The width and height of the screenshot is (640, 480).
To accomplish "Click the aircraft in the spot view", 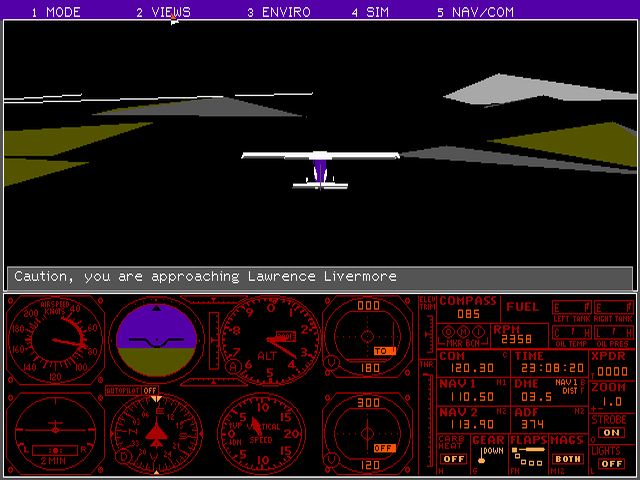I will (320, 171).
